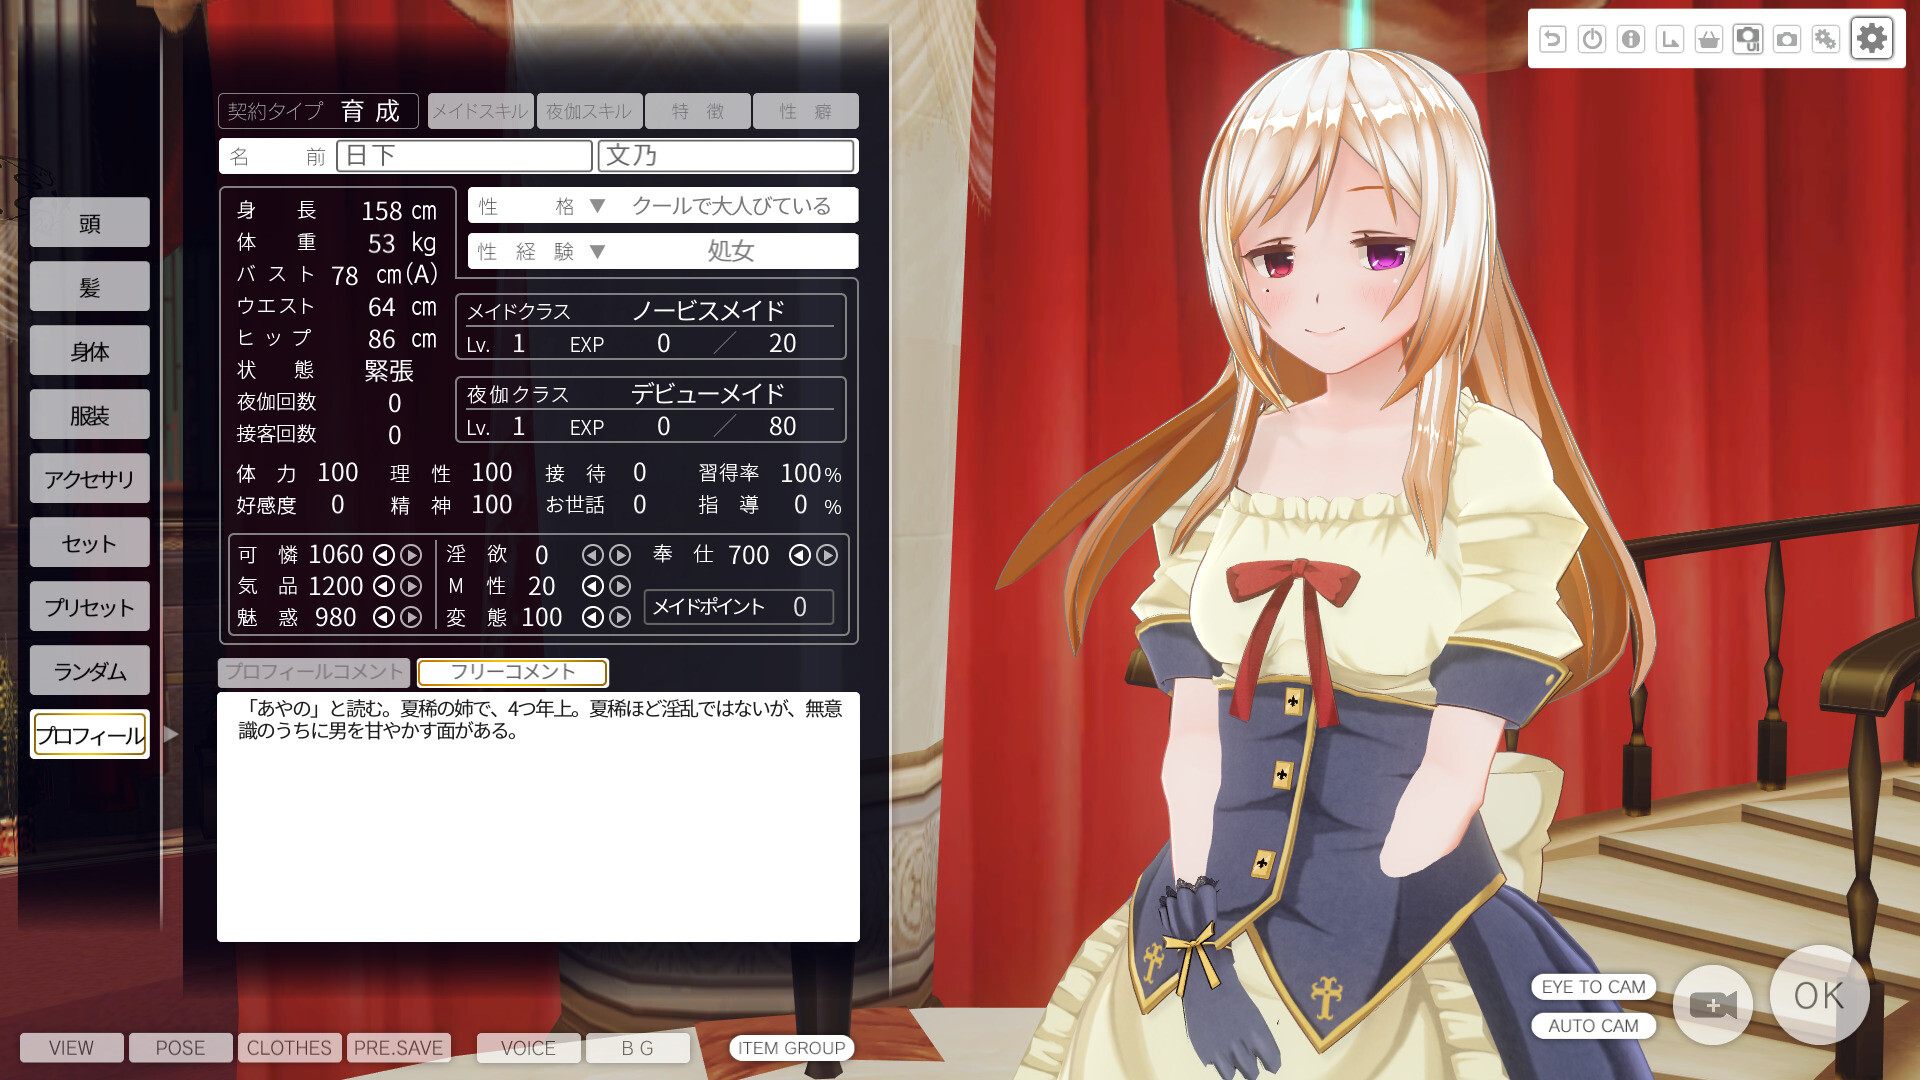Click the 文乃 name input field

pos(727,156)
